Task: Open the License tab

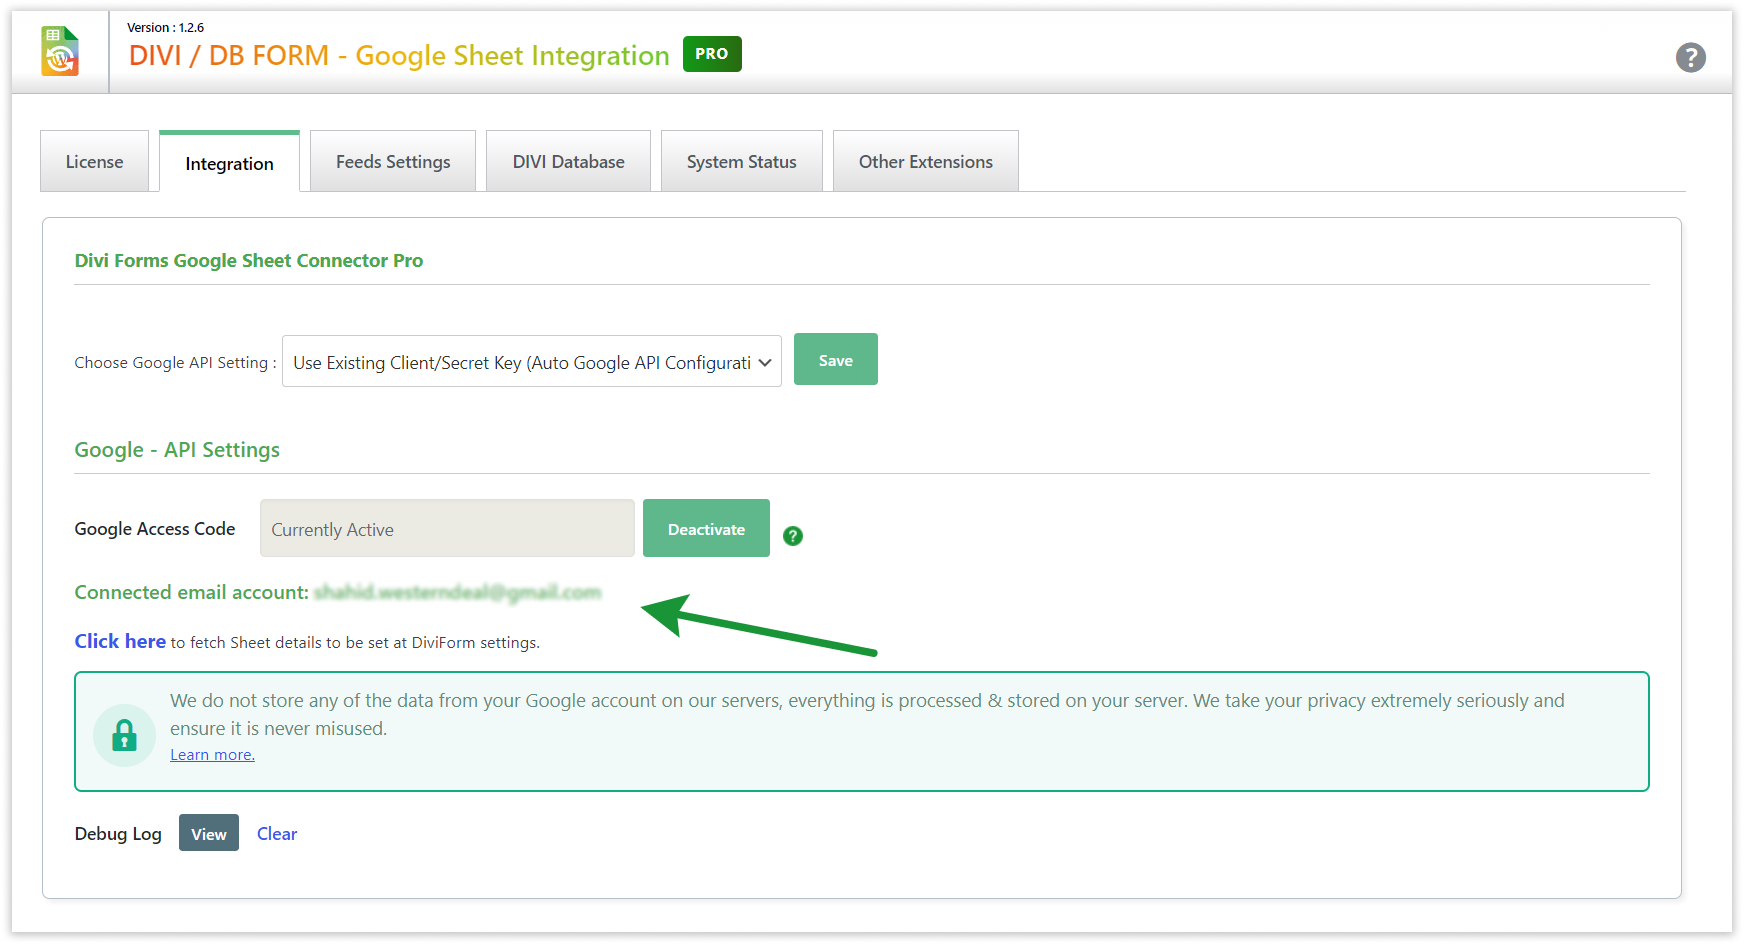Action: (94, 162)
